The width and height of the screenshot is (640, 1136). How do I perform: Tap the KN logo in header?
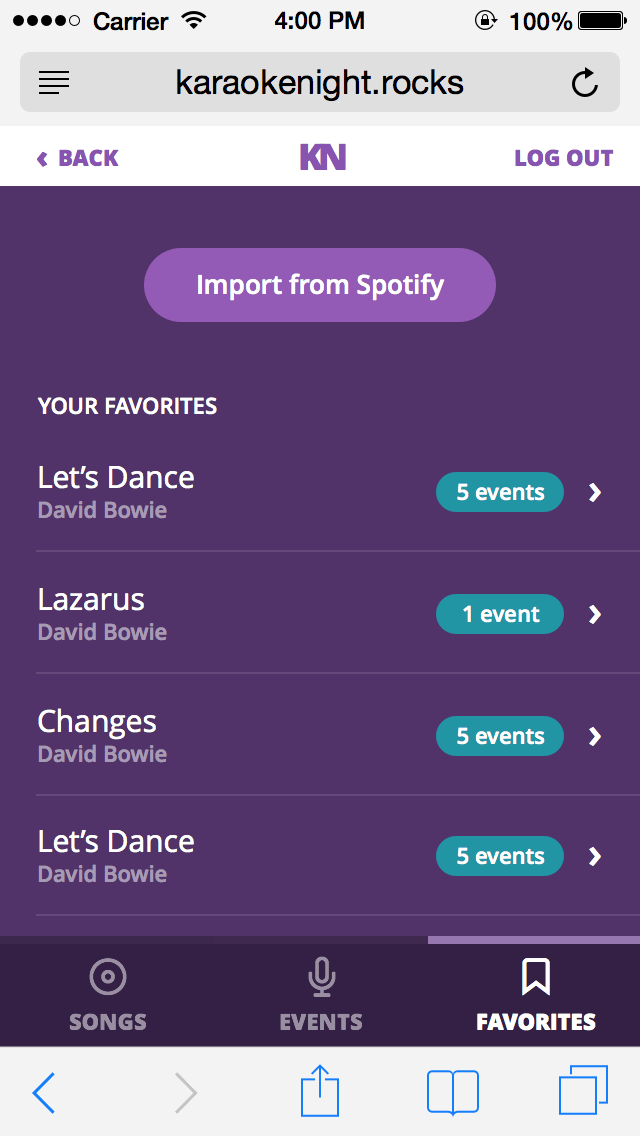pyautogui.click(x=322, y=157)
